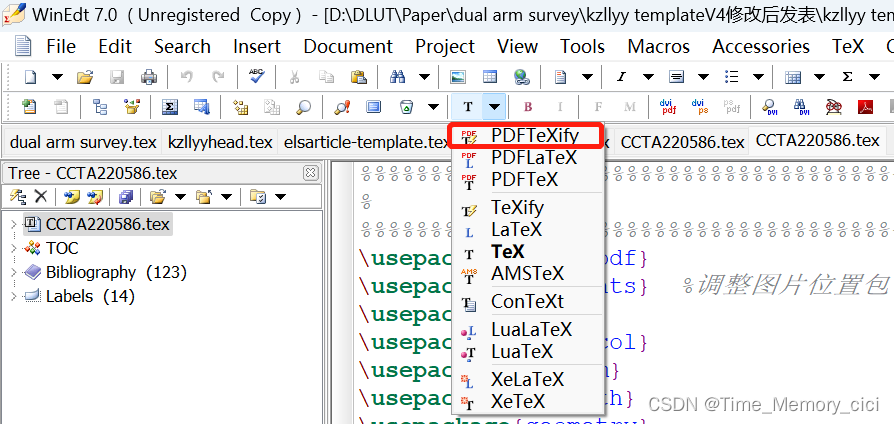This screenshot has height=424, width=894.
Task: Select TOC item in the tree
Action: point(62,249)
